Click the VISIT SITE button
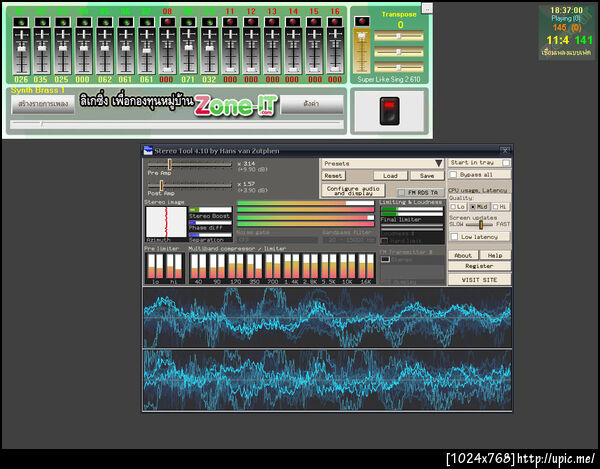This screenshot has width=600, height=469. [479, 280]
